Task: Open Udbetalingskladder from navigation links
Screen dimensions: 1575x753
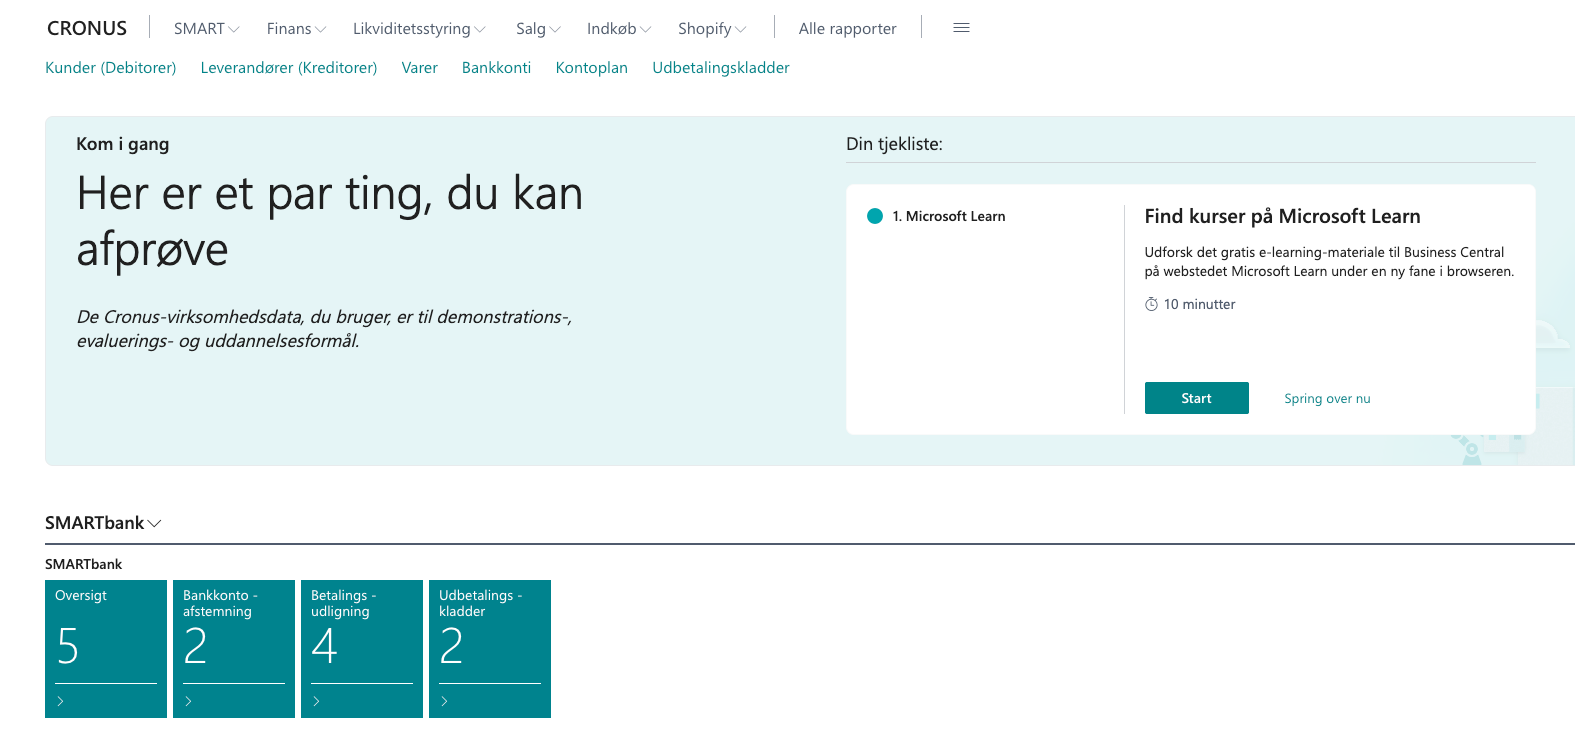Action: click(x=721, y=68)
